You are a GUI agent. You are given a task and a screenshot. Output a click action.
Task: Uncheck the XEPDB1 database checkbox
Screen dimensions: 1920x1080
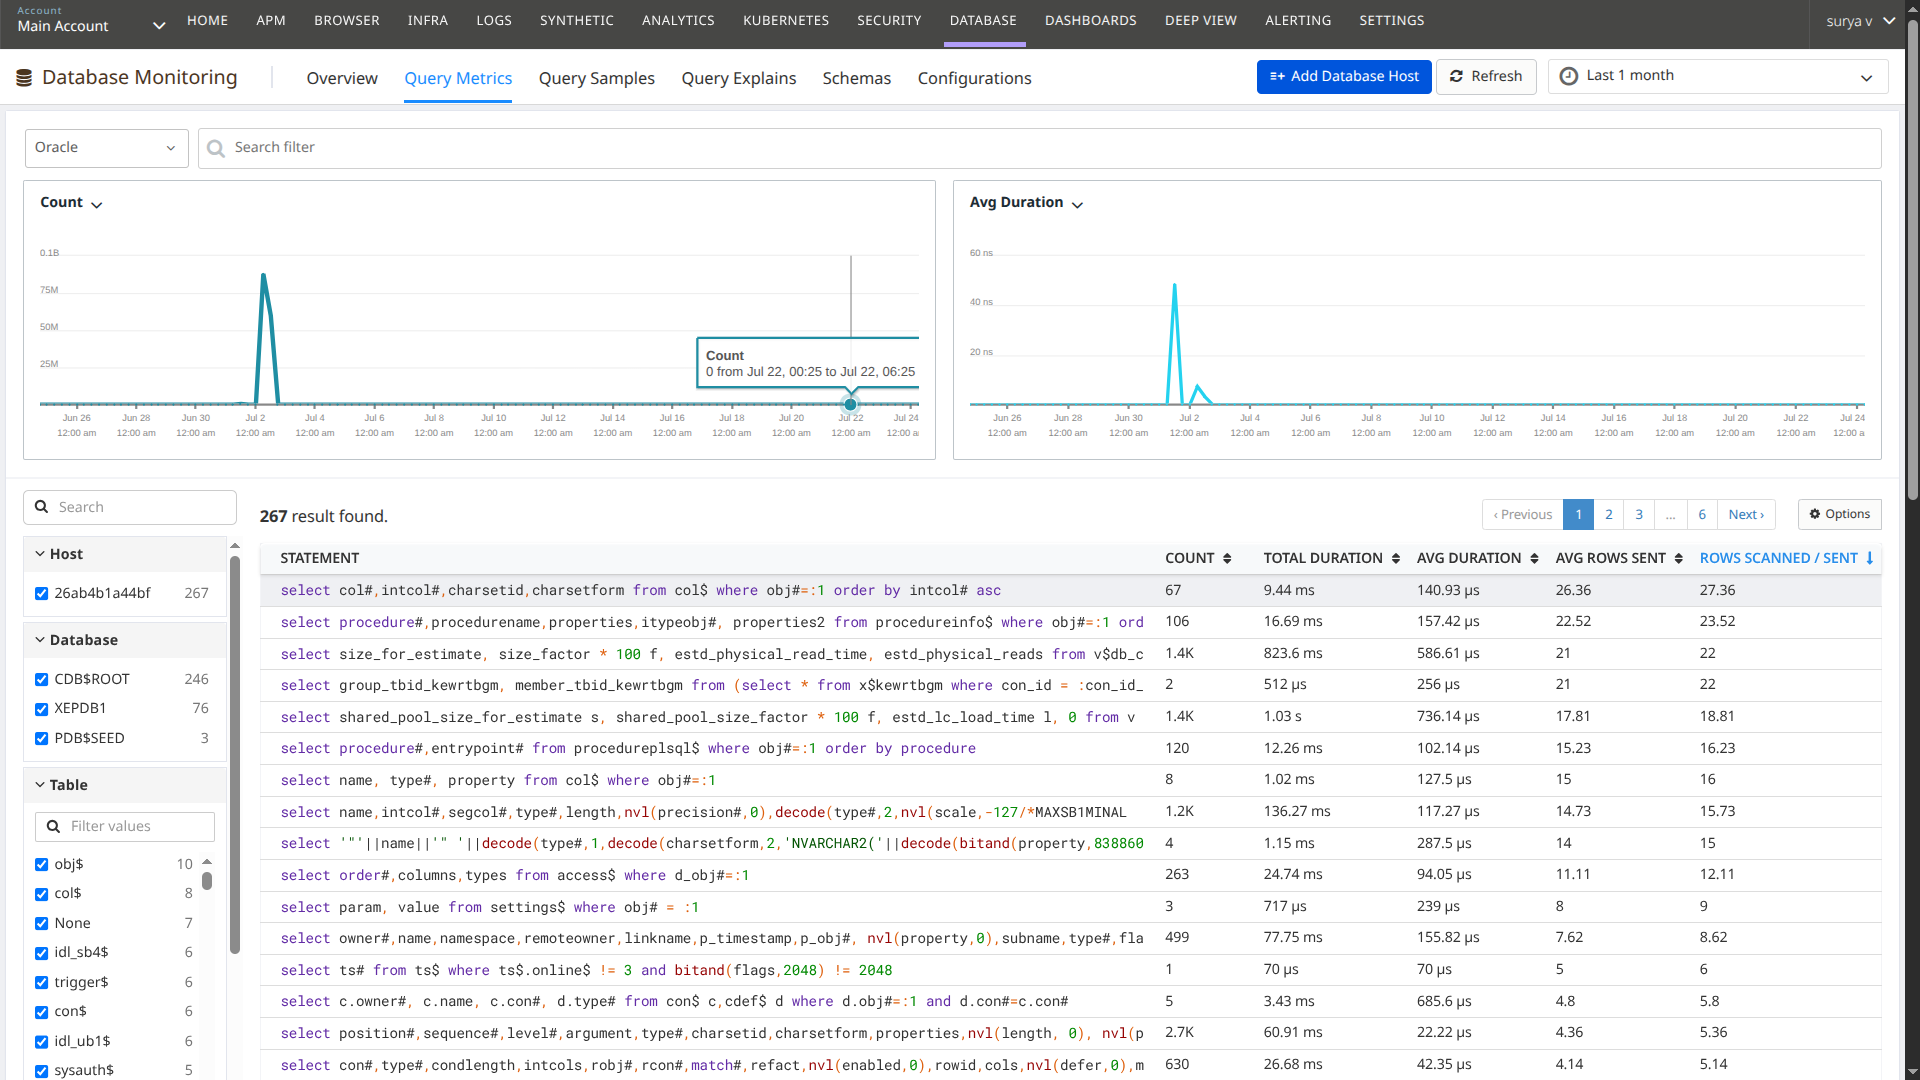[x=41, y=708]
